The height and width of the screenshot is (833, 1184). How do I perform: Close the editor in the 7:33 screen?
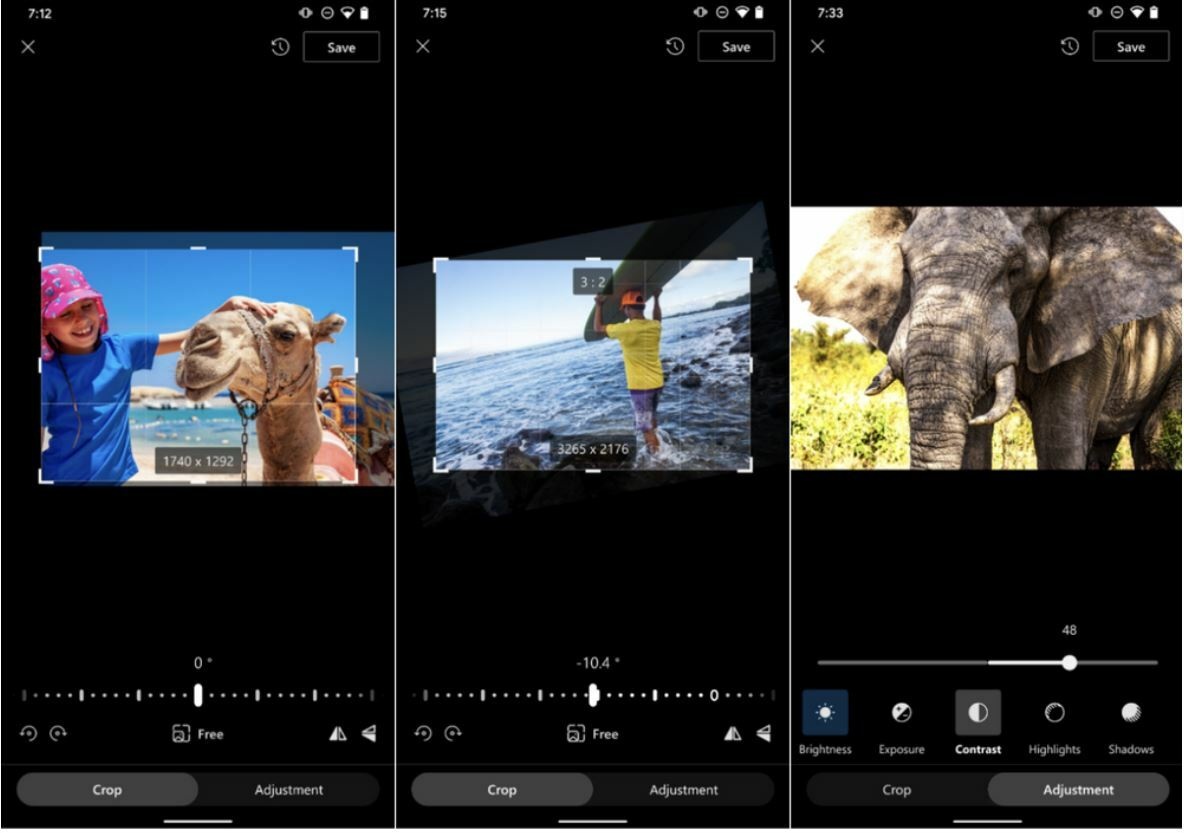point(818,46)
